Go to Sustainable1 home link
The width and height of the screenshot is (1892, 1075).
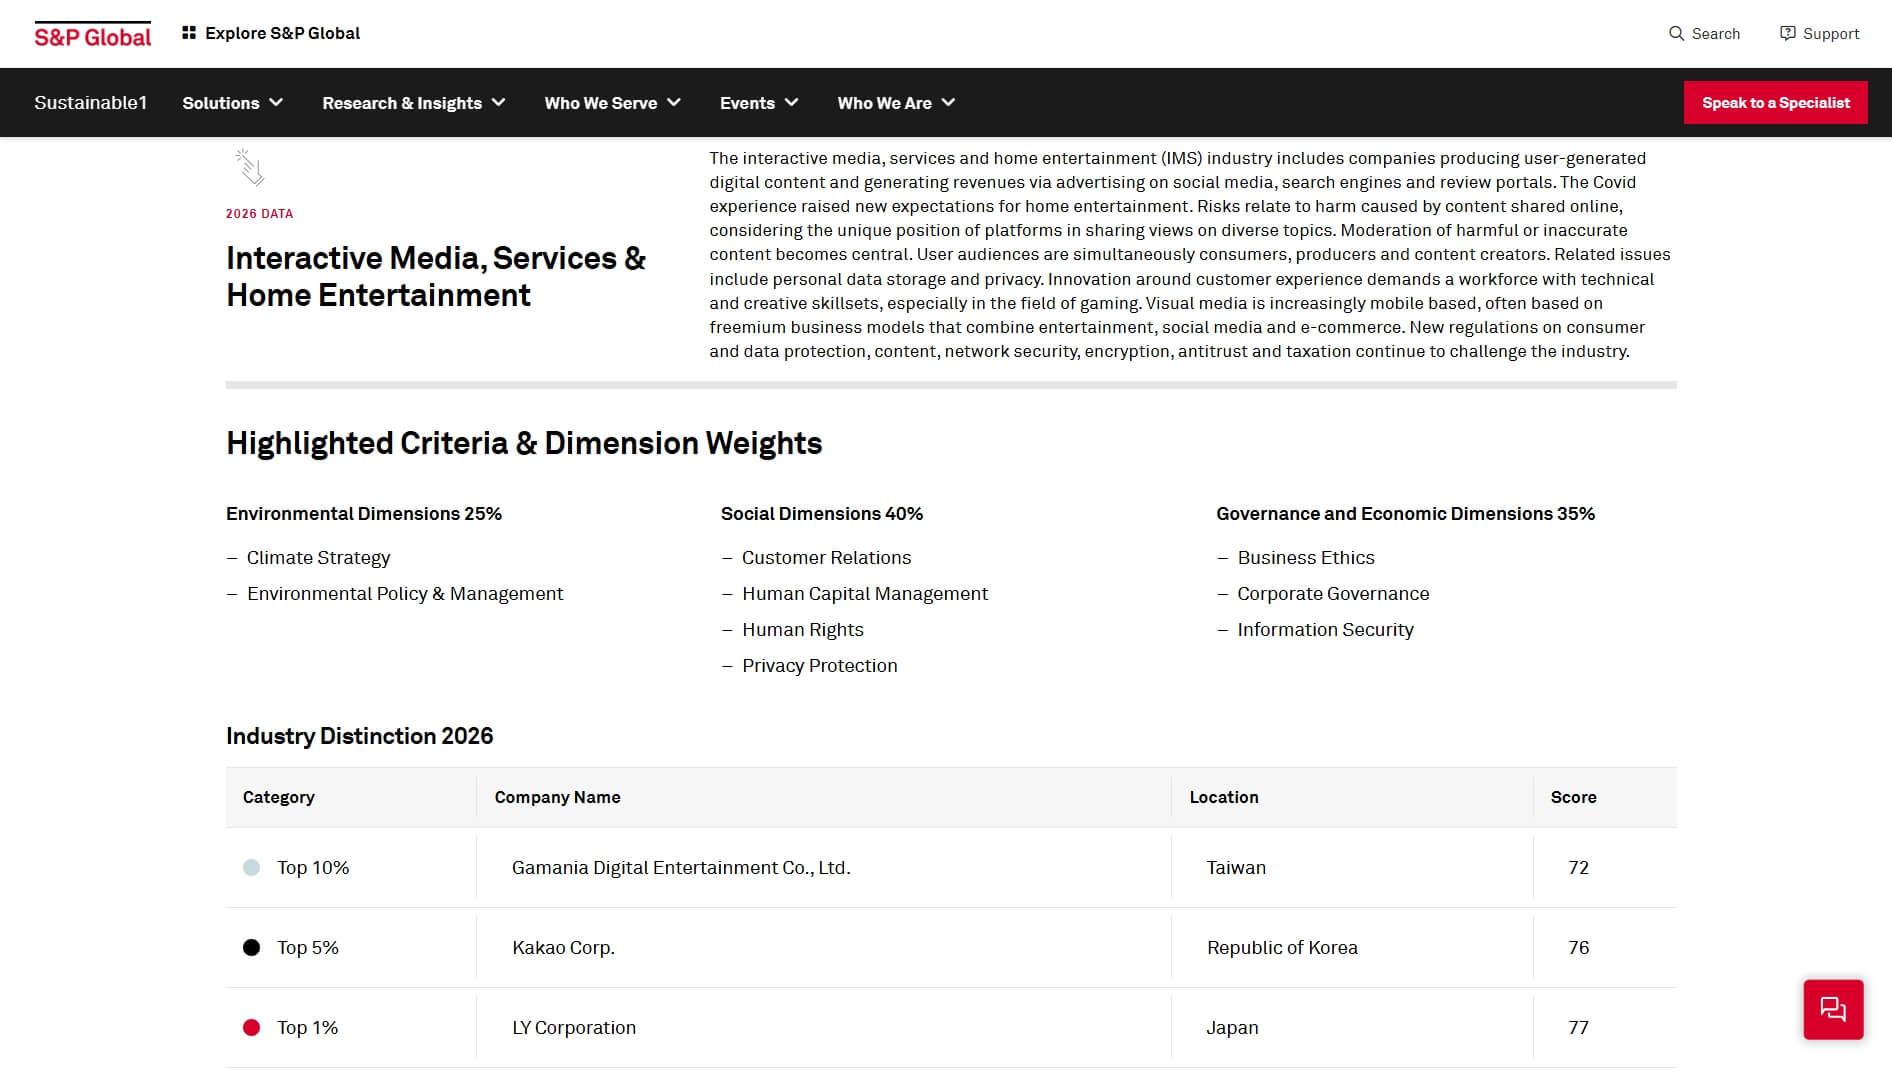tap(90, 103)
